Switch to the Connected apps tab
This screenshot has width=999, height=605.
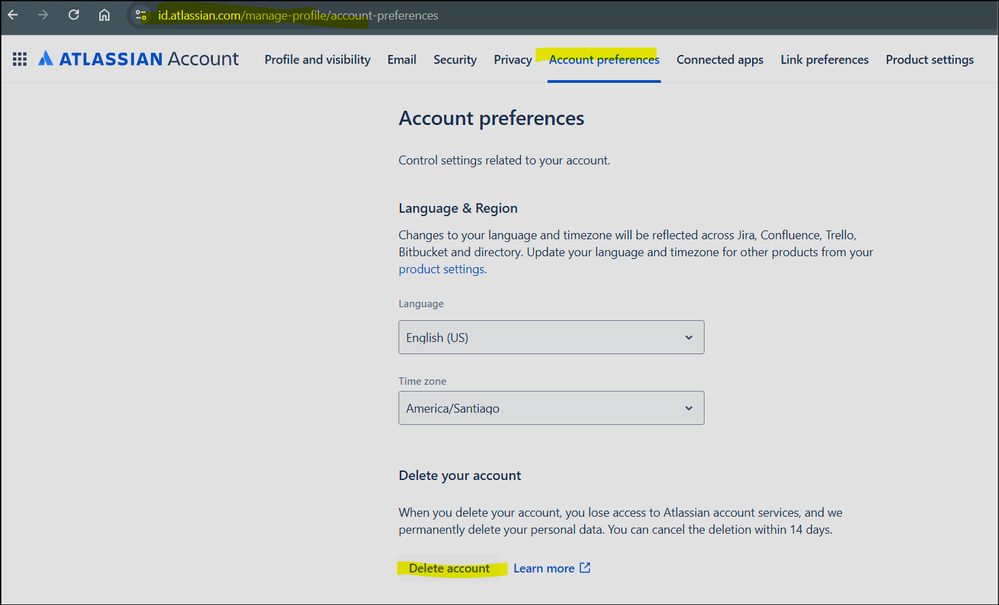click(720, 59)
